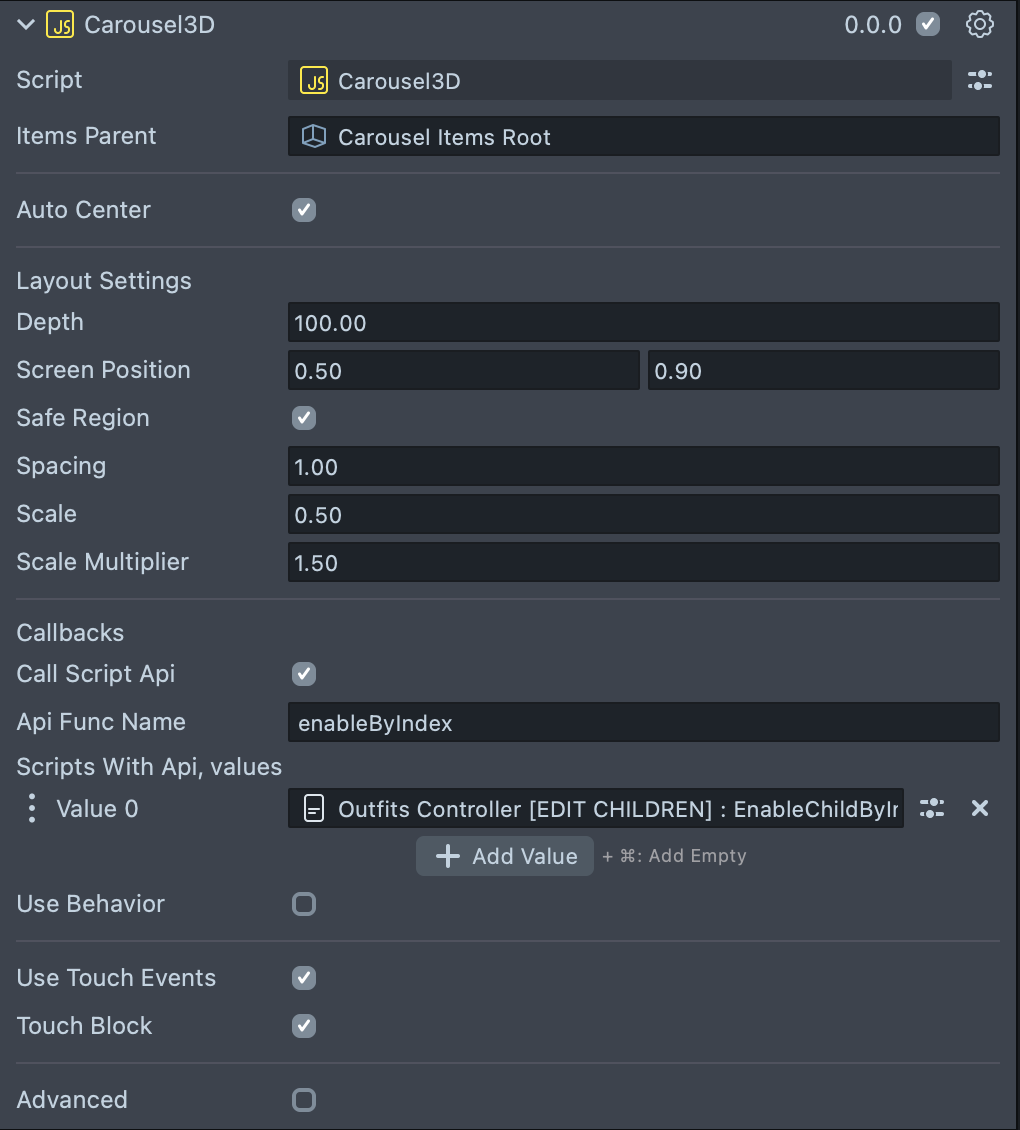Click the scene object icon in Items Parent
This screenshot has width=1020, height=1130.
[314, 137]
